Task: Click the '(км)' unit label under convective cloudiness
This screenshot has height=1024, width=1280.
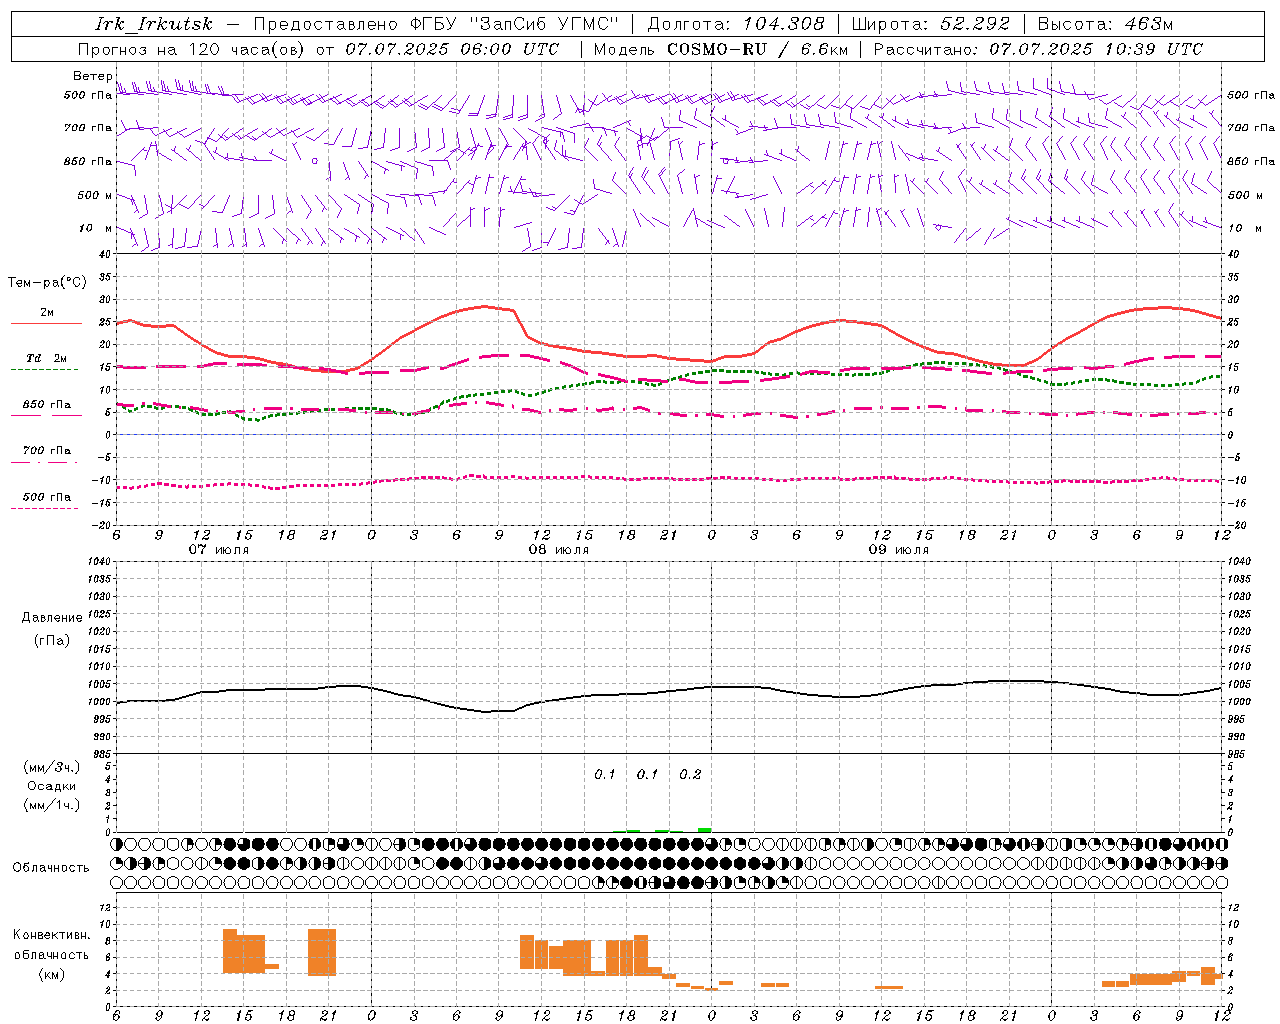Action: [52, 974]
